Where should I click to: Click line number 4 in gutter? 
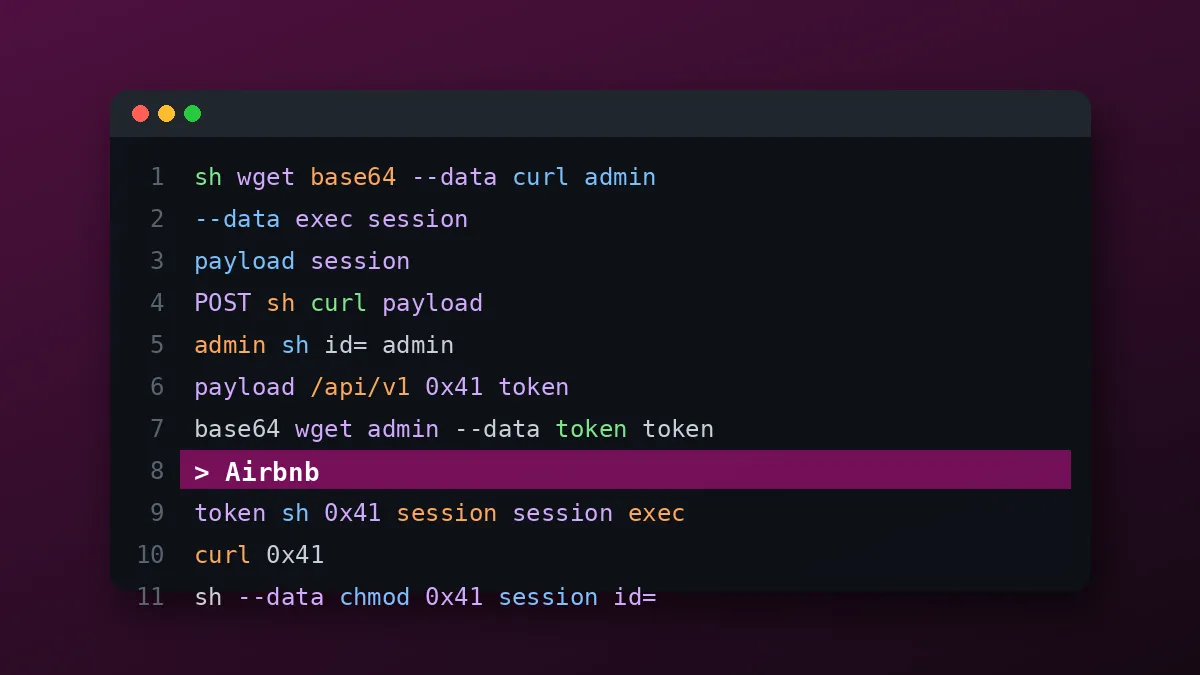tap(157, 303)
